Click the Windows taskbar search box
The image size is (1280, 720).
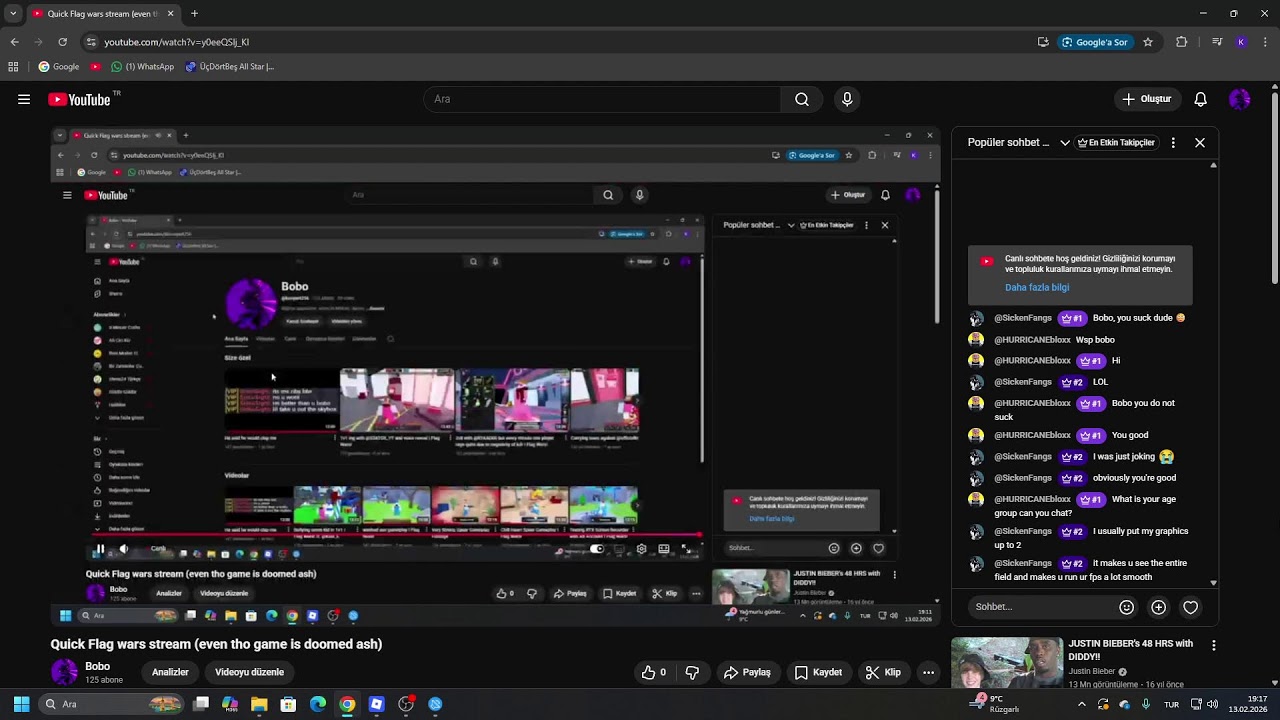click(x=112, y=704)
